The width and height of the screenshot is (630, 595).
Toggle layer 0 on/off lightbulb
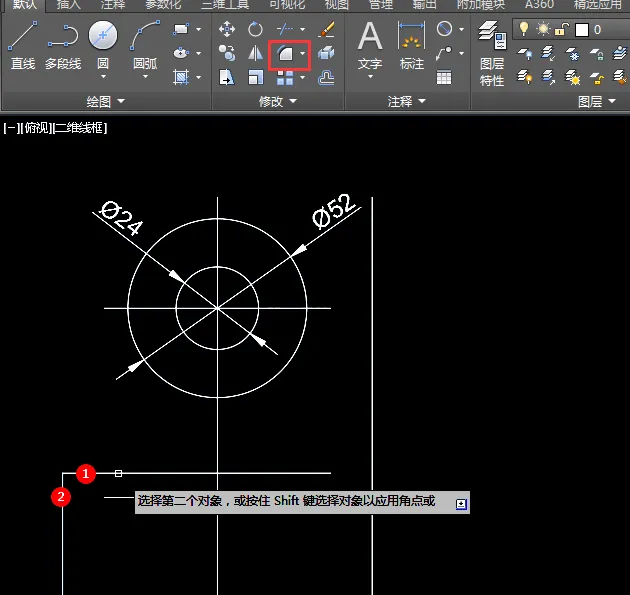[x=524, y=29]
